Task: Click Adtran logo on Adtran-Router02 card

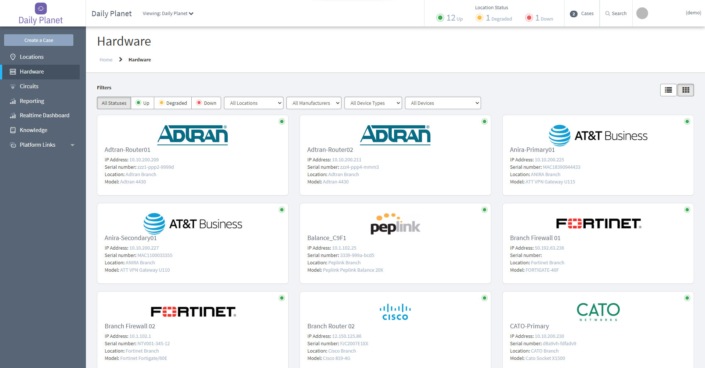Action: 395,135
